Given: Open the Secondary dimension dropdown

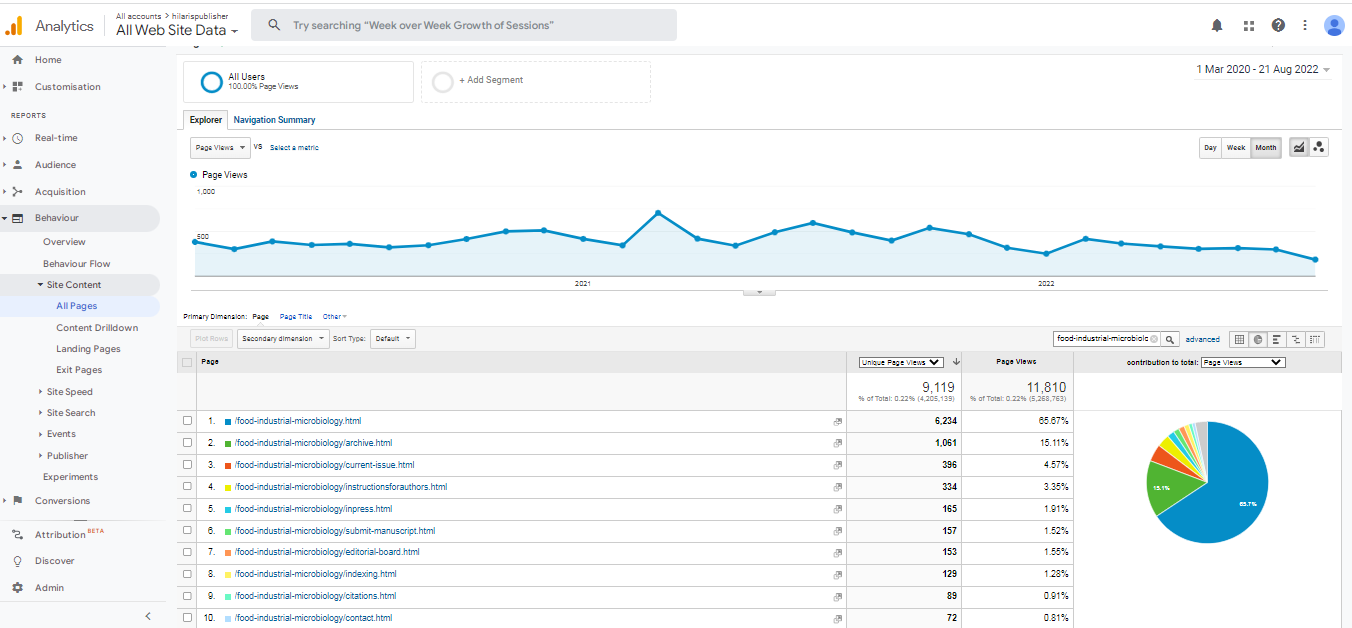Looking at the screenshot, I should (282, 339).
